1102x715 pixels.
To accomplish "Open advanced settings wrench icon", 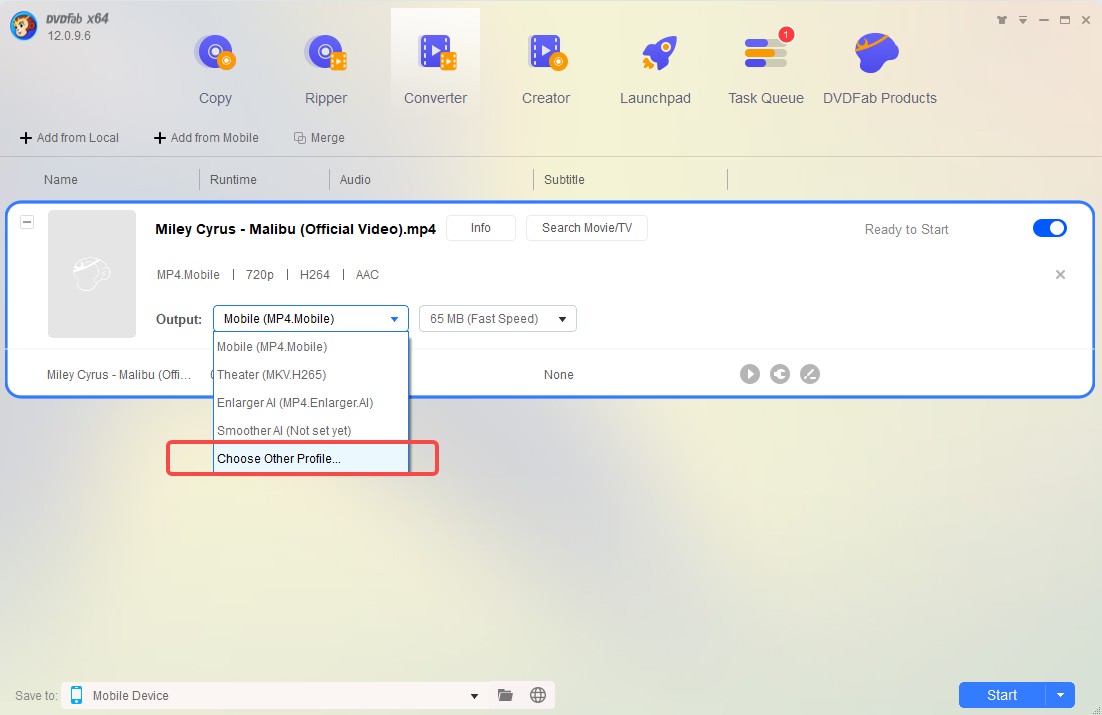I will (779, 374).
